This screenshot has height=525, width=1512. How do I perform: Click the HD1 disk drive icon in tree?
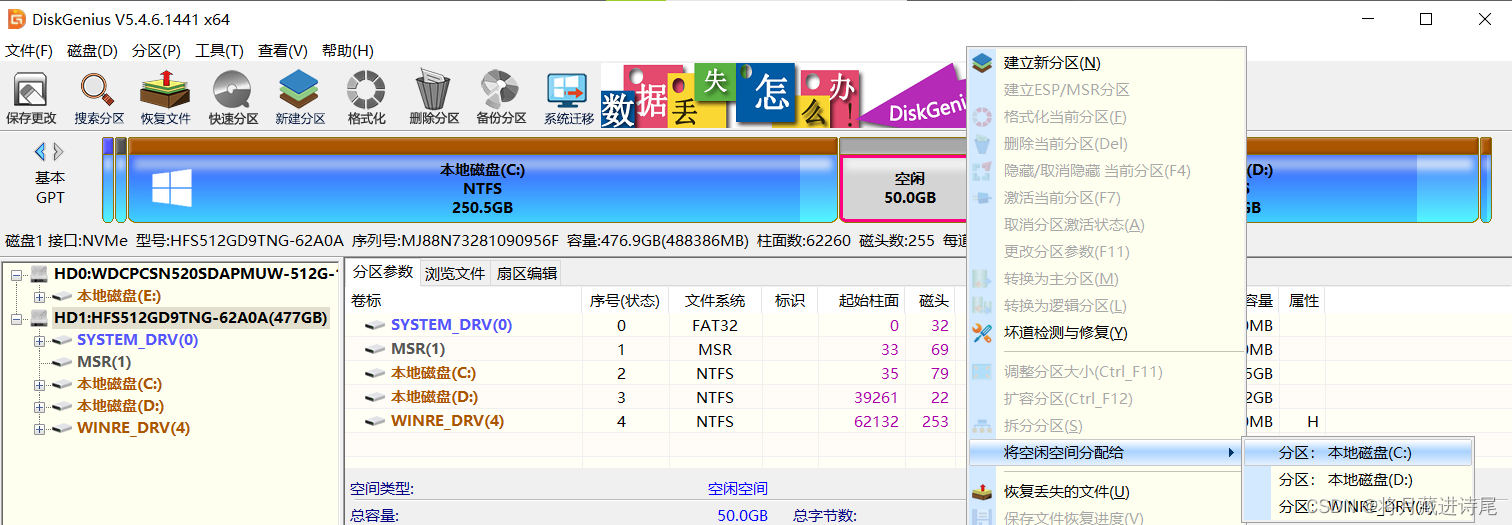[39, 318]
